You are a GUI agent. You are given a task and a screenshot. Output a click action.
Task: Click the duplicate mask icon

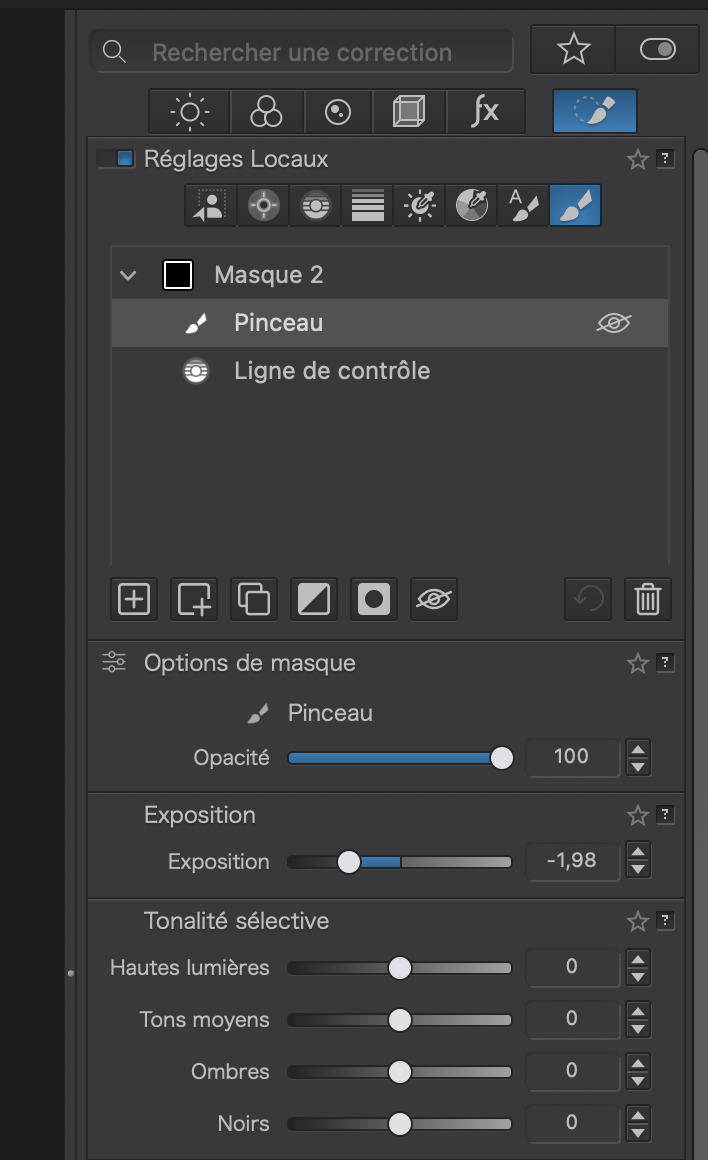pos(254,599)
